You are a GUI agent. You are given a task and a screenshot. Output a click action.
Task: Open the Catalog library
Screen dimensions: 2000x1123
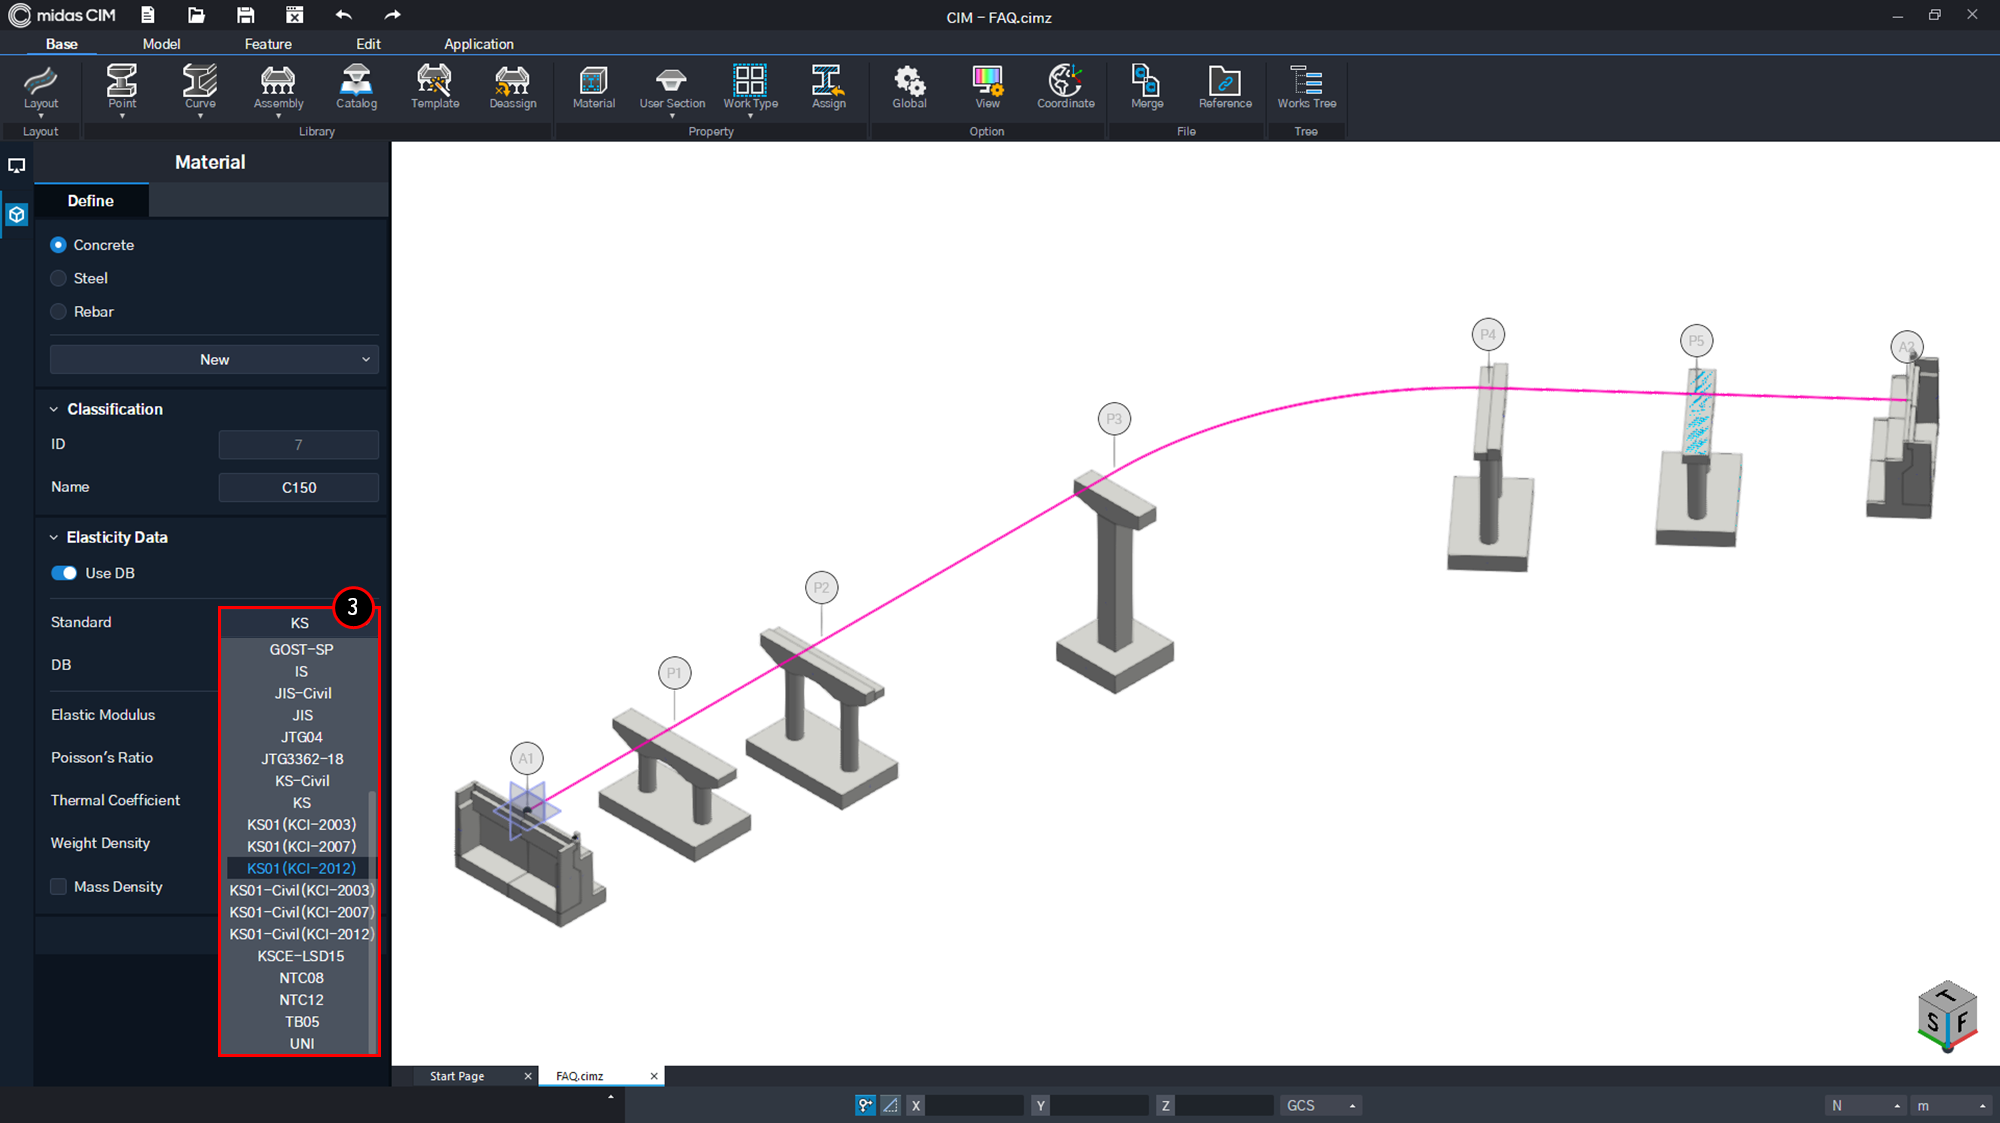click(356, 86)
